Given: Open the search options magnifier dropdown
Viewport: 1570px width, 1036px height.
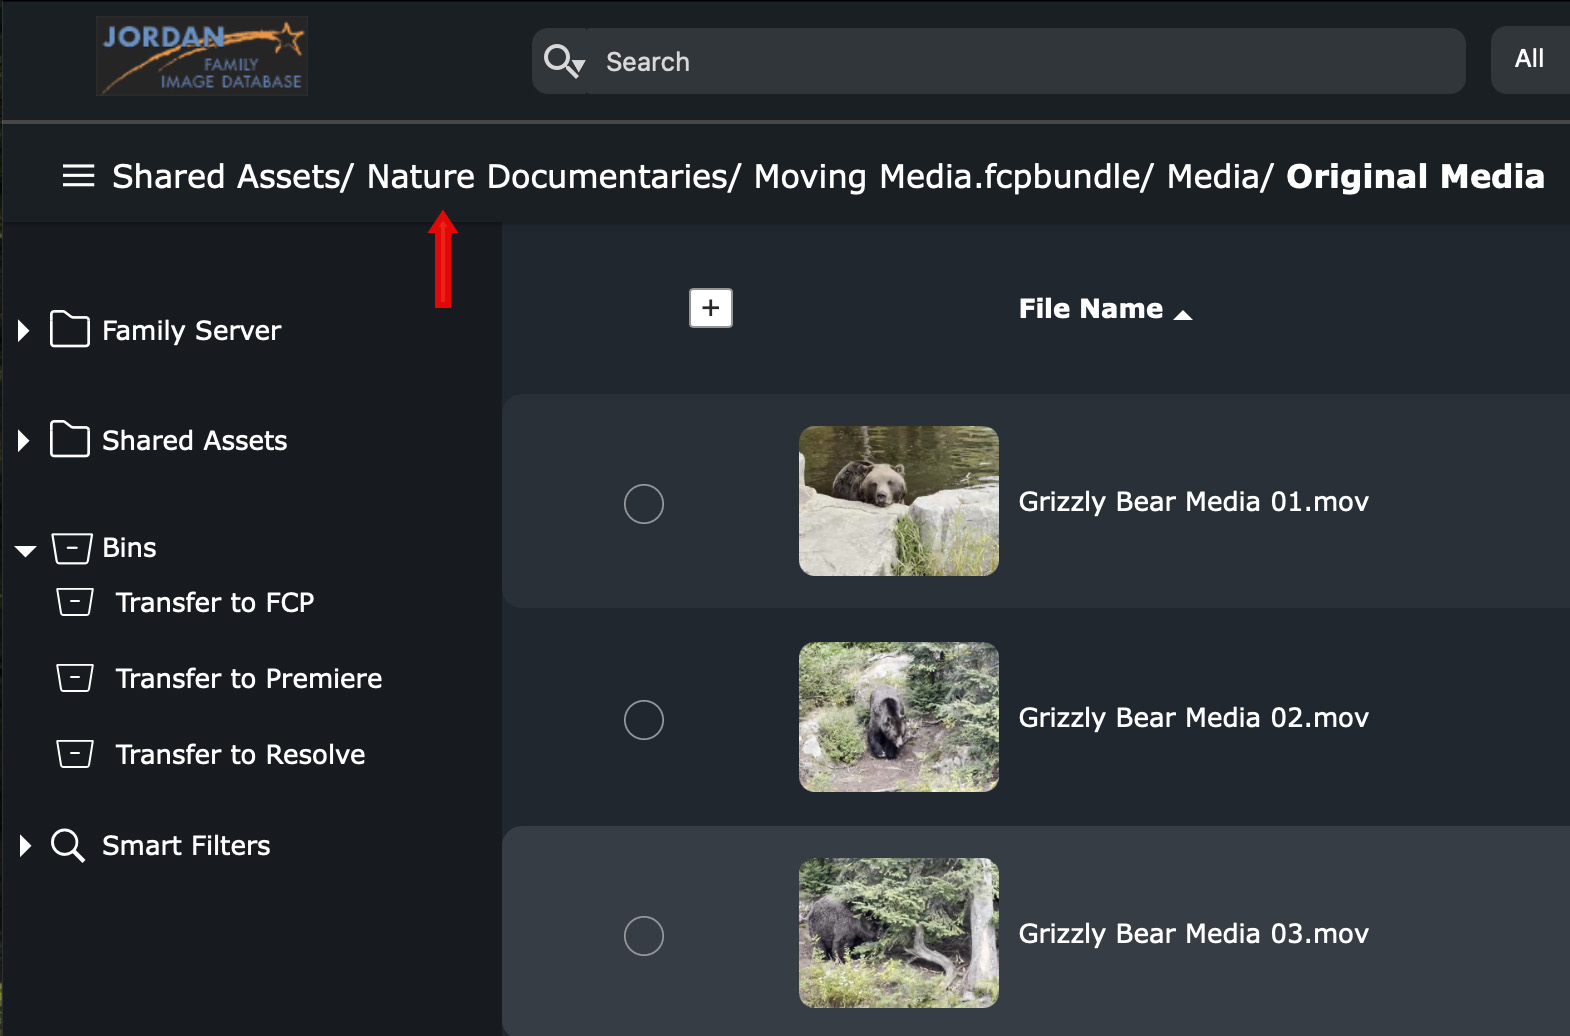Looking at the screenshot, I should click(563, 61).
